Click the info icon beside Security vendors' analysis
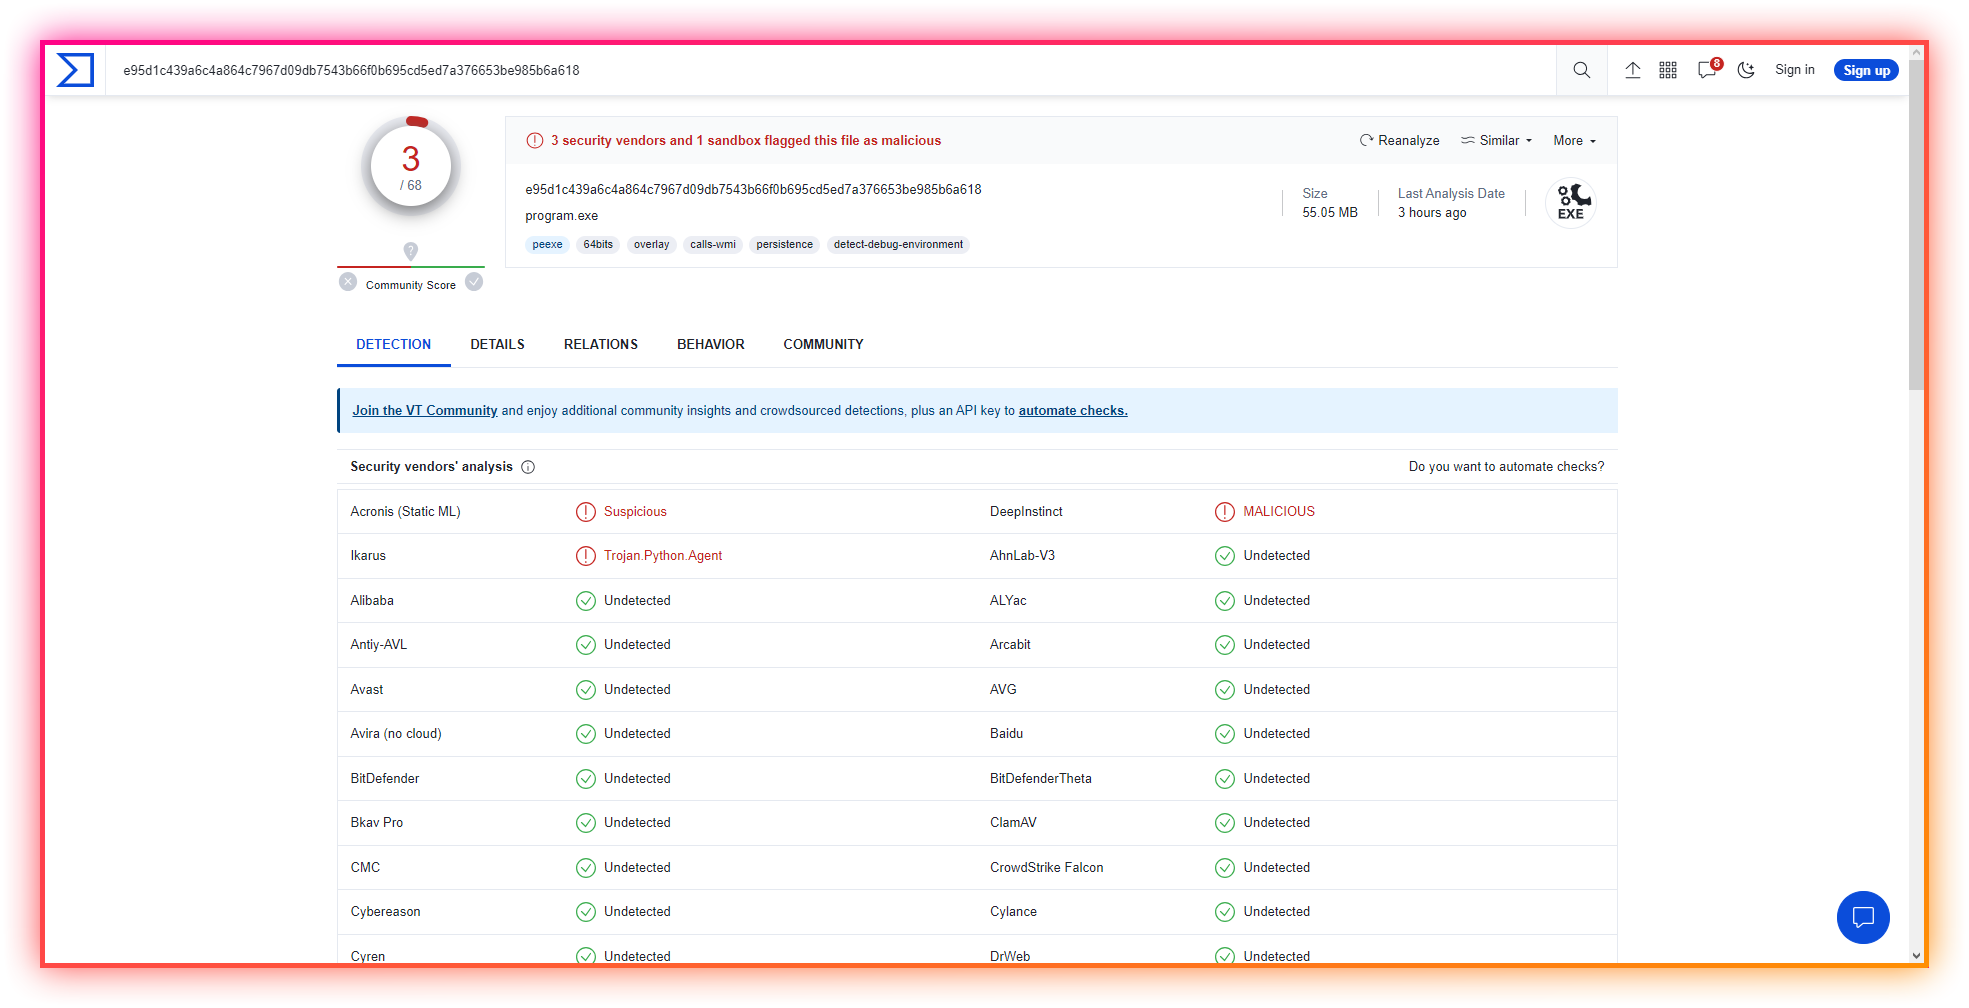Viewport: 1969px width, 1008px height. click(x=528, y=467)
